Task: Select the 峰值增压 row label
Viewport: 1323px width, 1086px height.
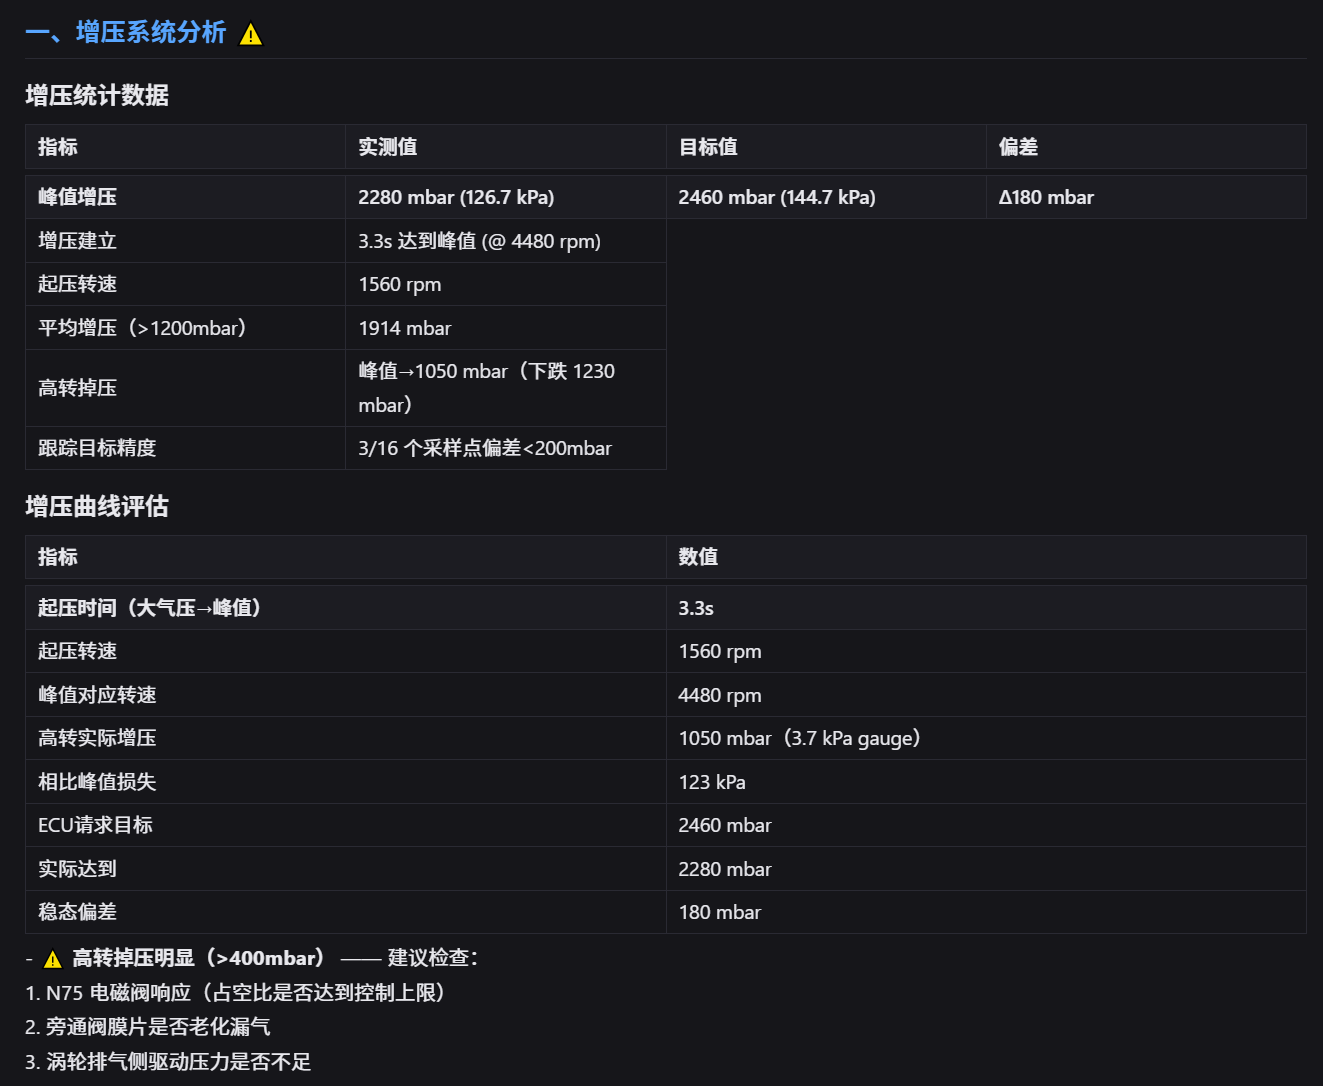Action: (x=77, y=197)
